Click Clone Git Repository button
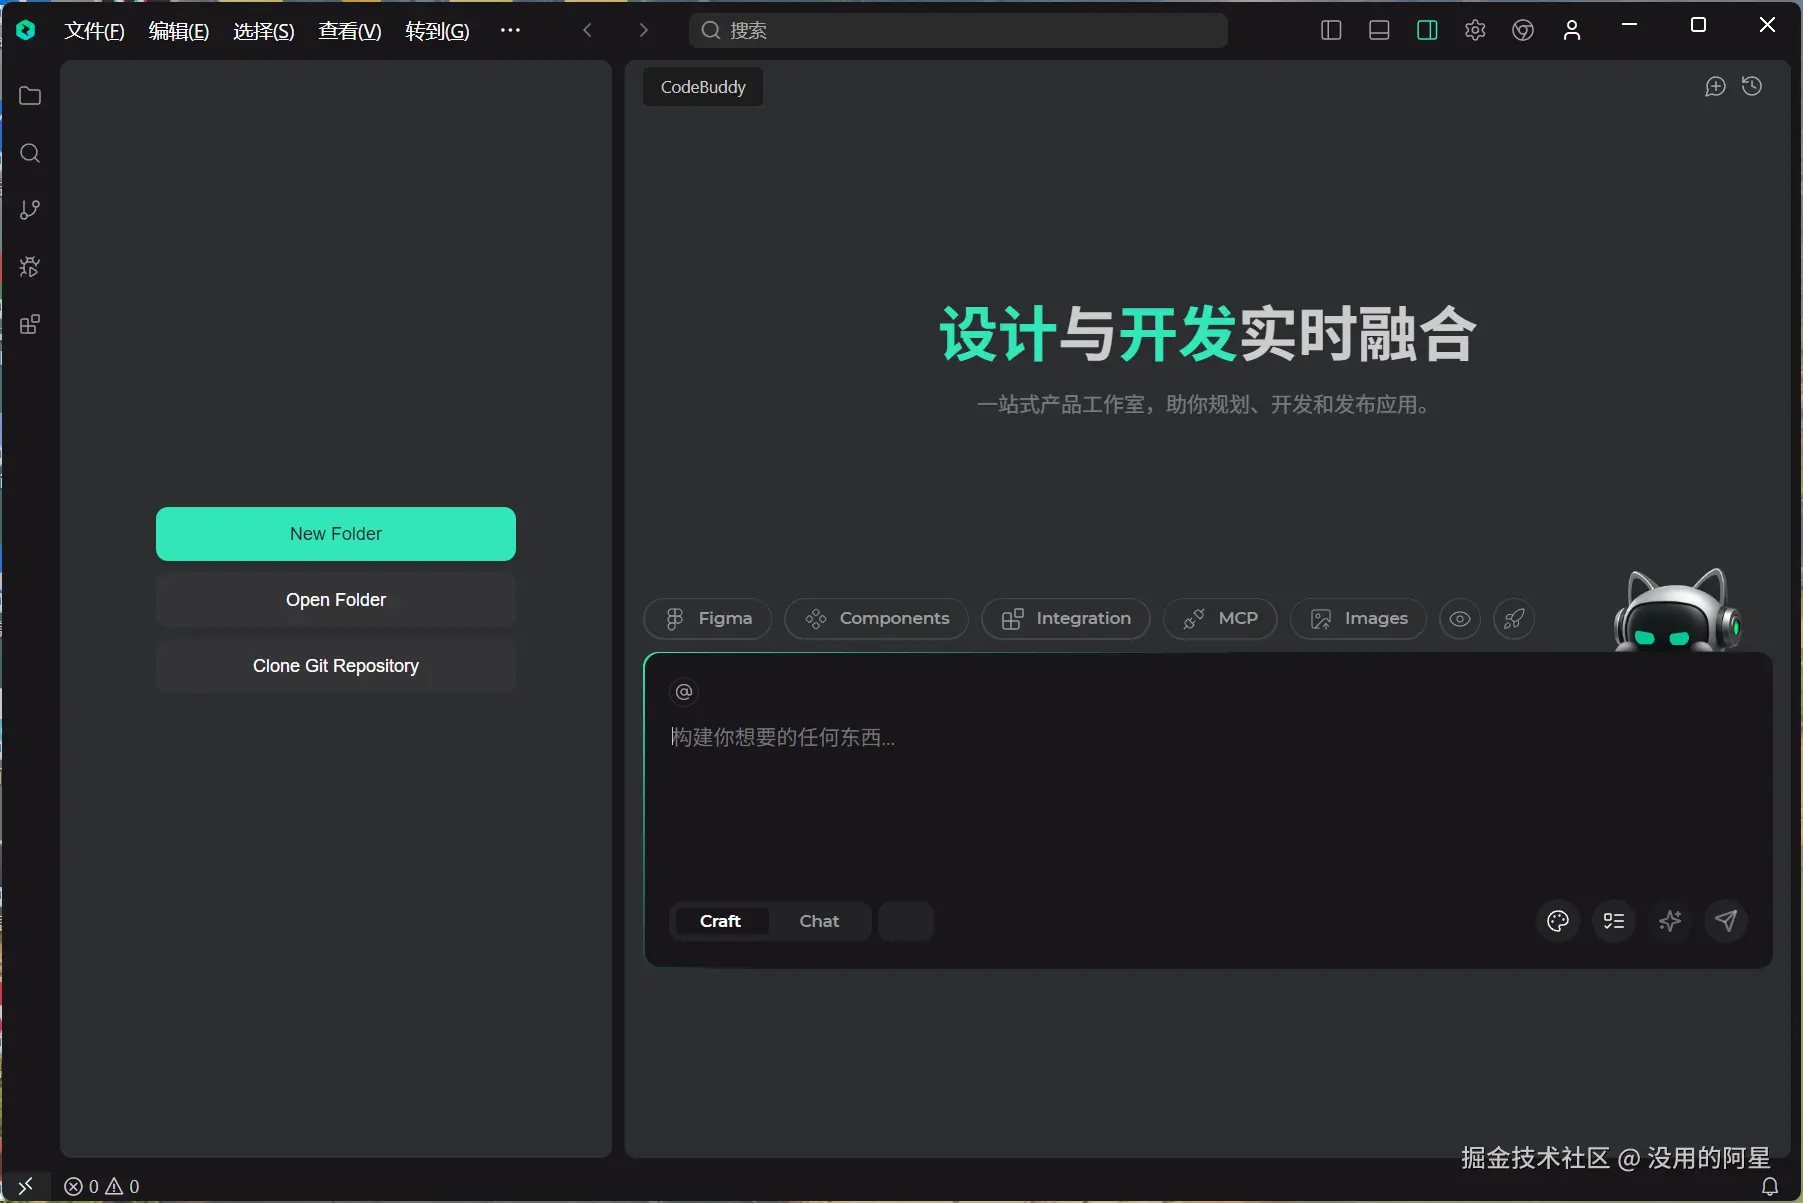 pyautogui.click(x=336, y=666)
